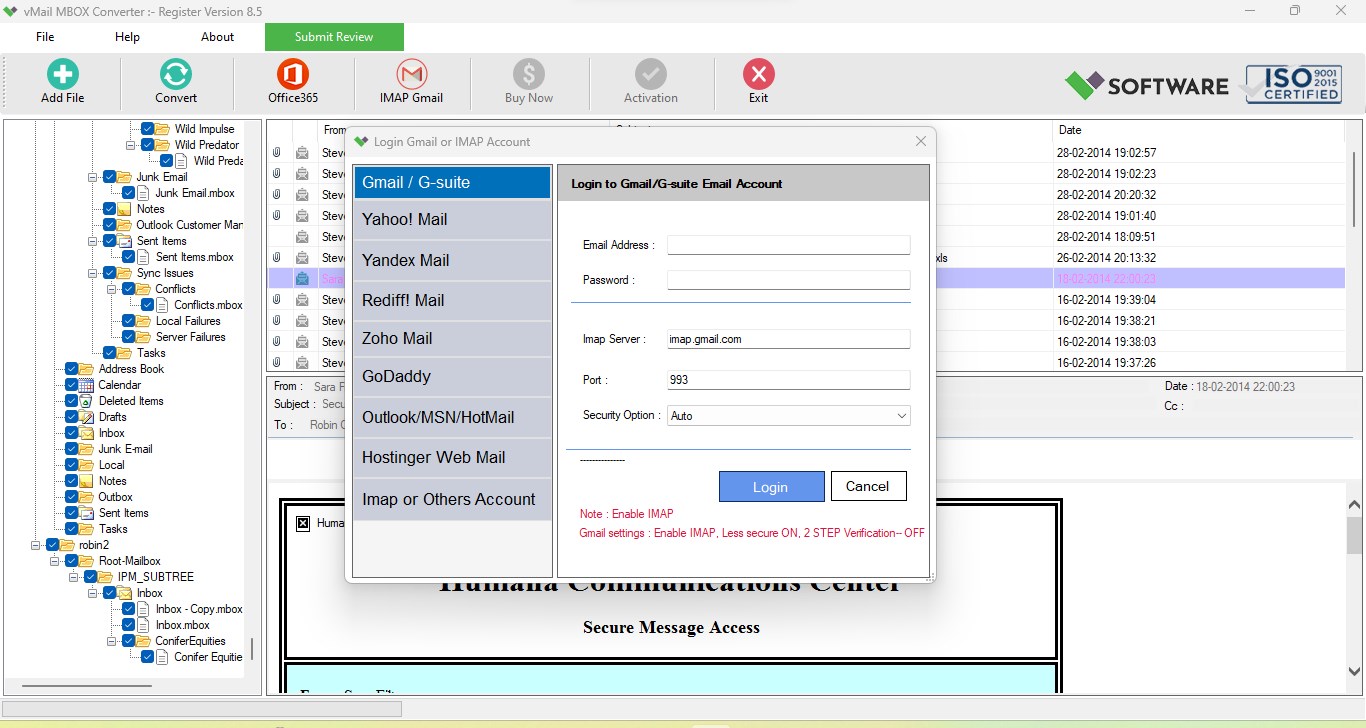Click the Drafts folder pencil icon
The height and width of the screenshot is (728, 1366).
coord(87,417)
